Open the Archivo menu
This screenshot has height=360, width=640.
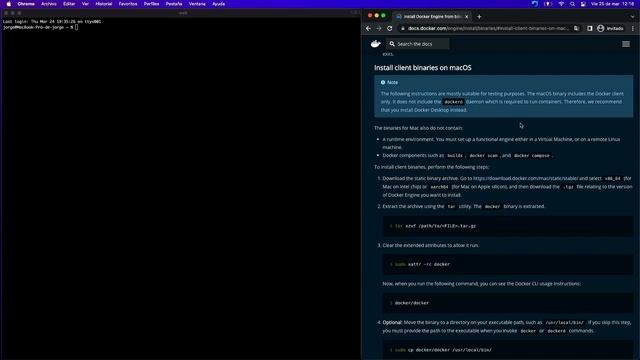tap(49, 4)
